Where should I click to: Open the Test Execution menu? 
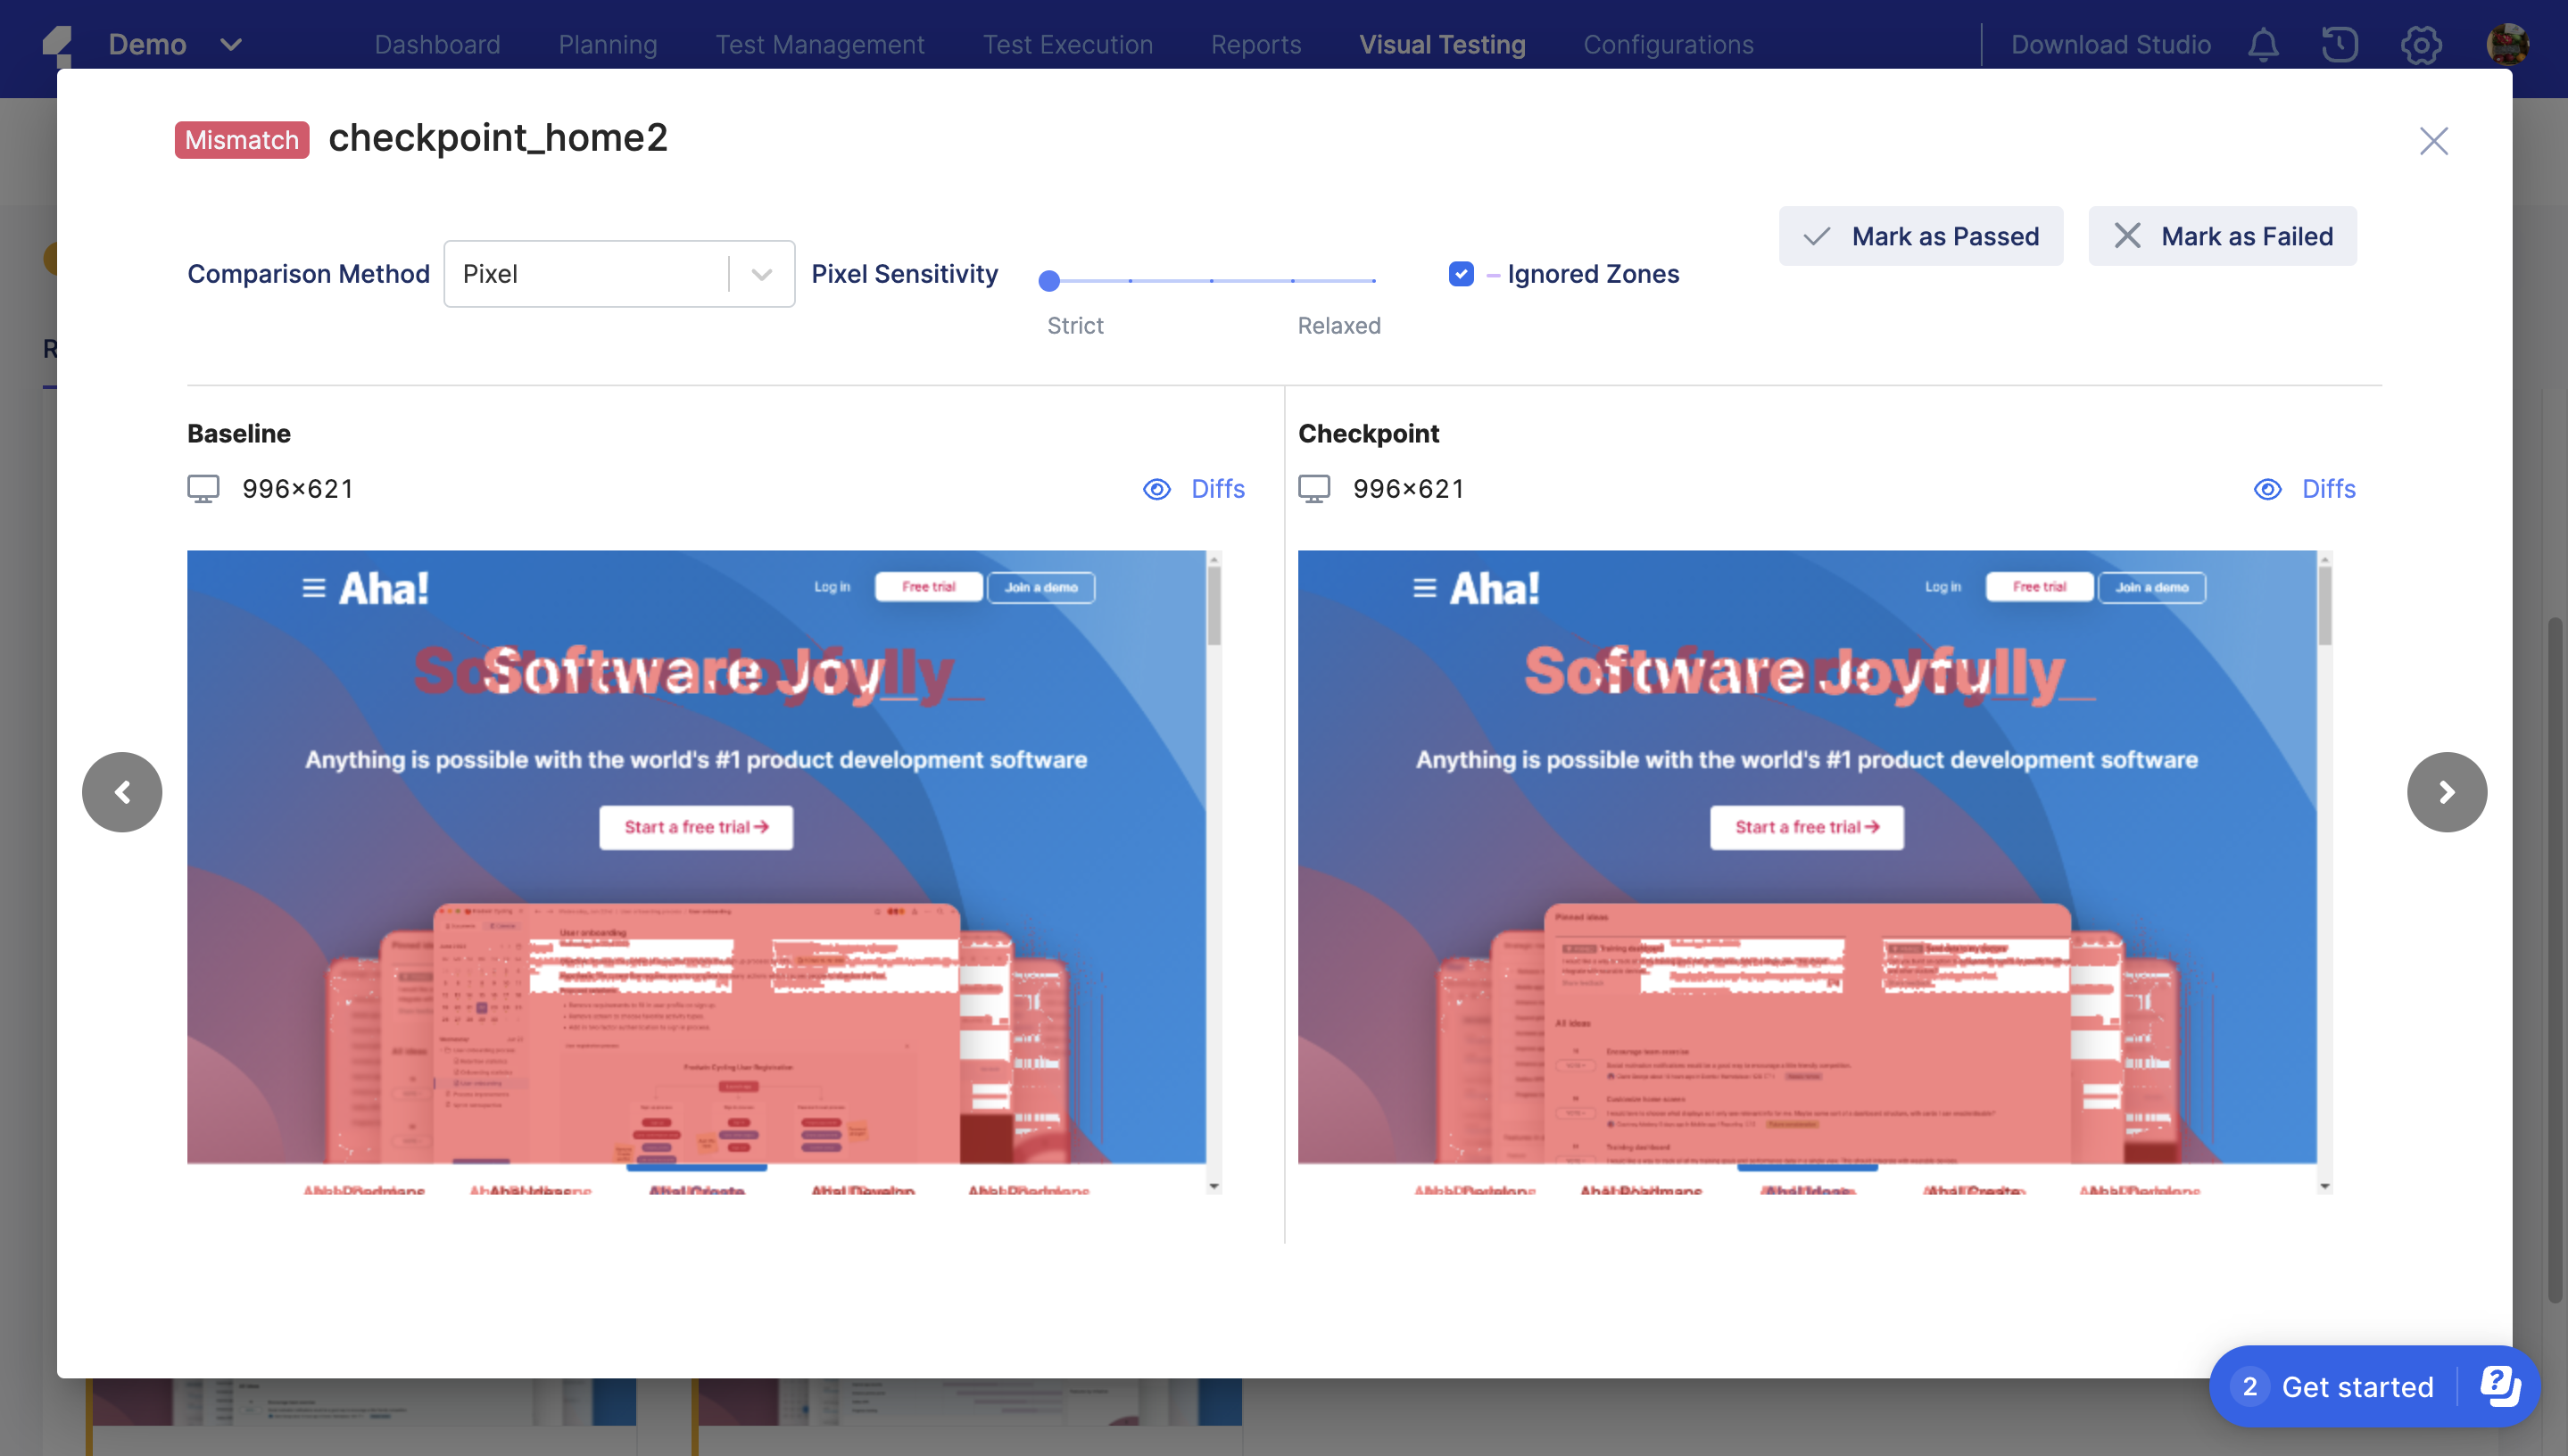click(x=1067, y=45)
